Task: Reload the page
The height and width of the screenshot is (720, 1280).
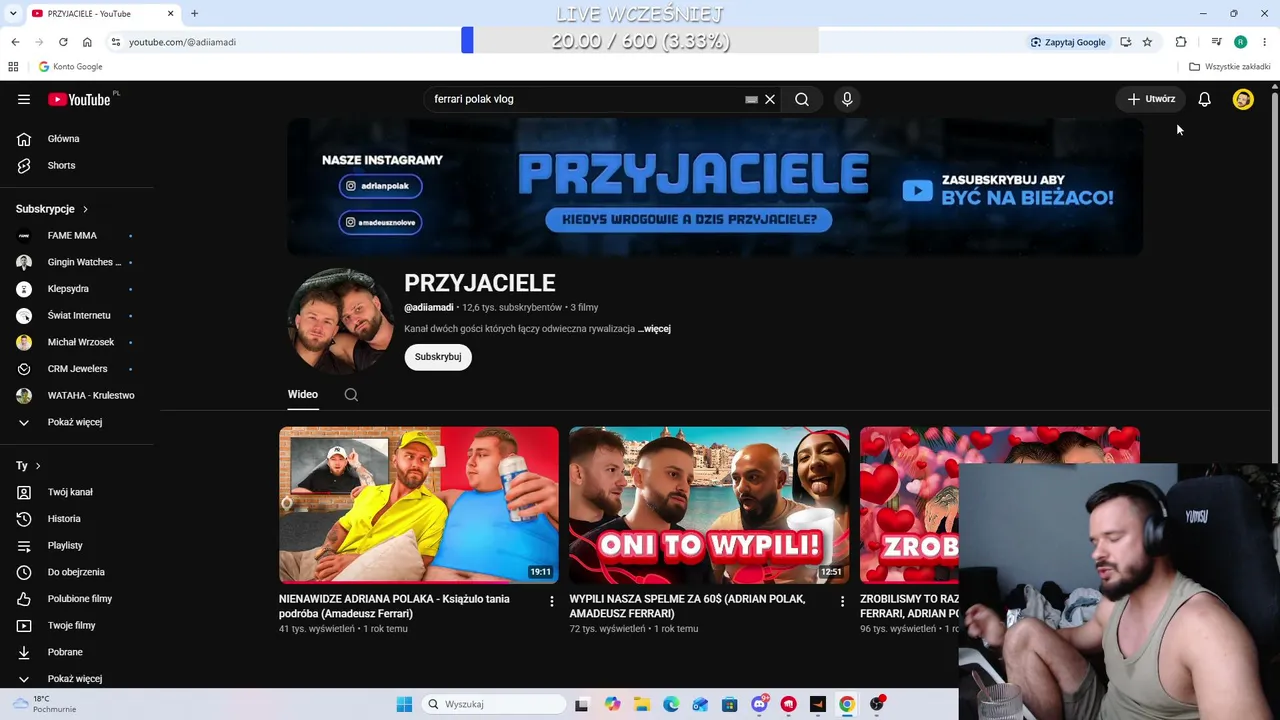Action: (63, 42)
